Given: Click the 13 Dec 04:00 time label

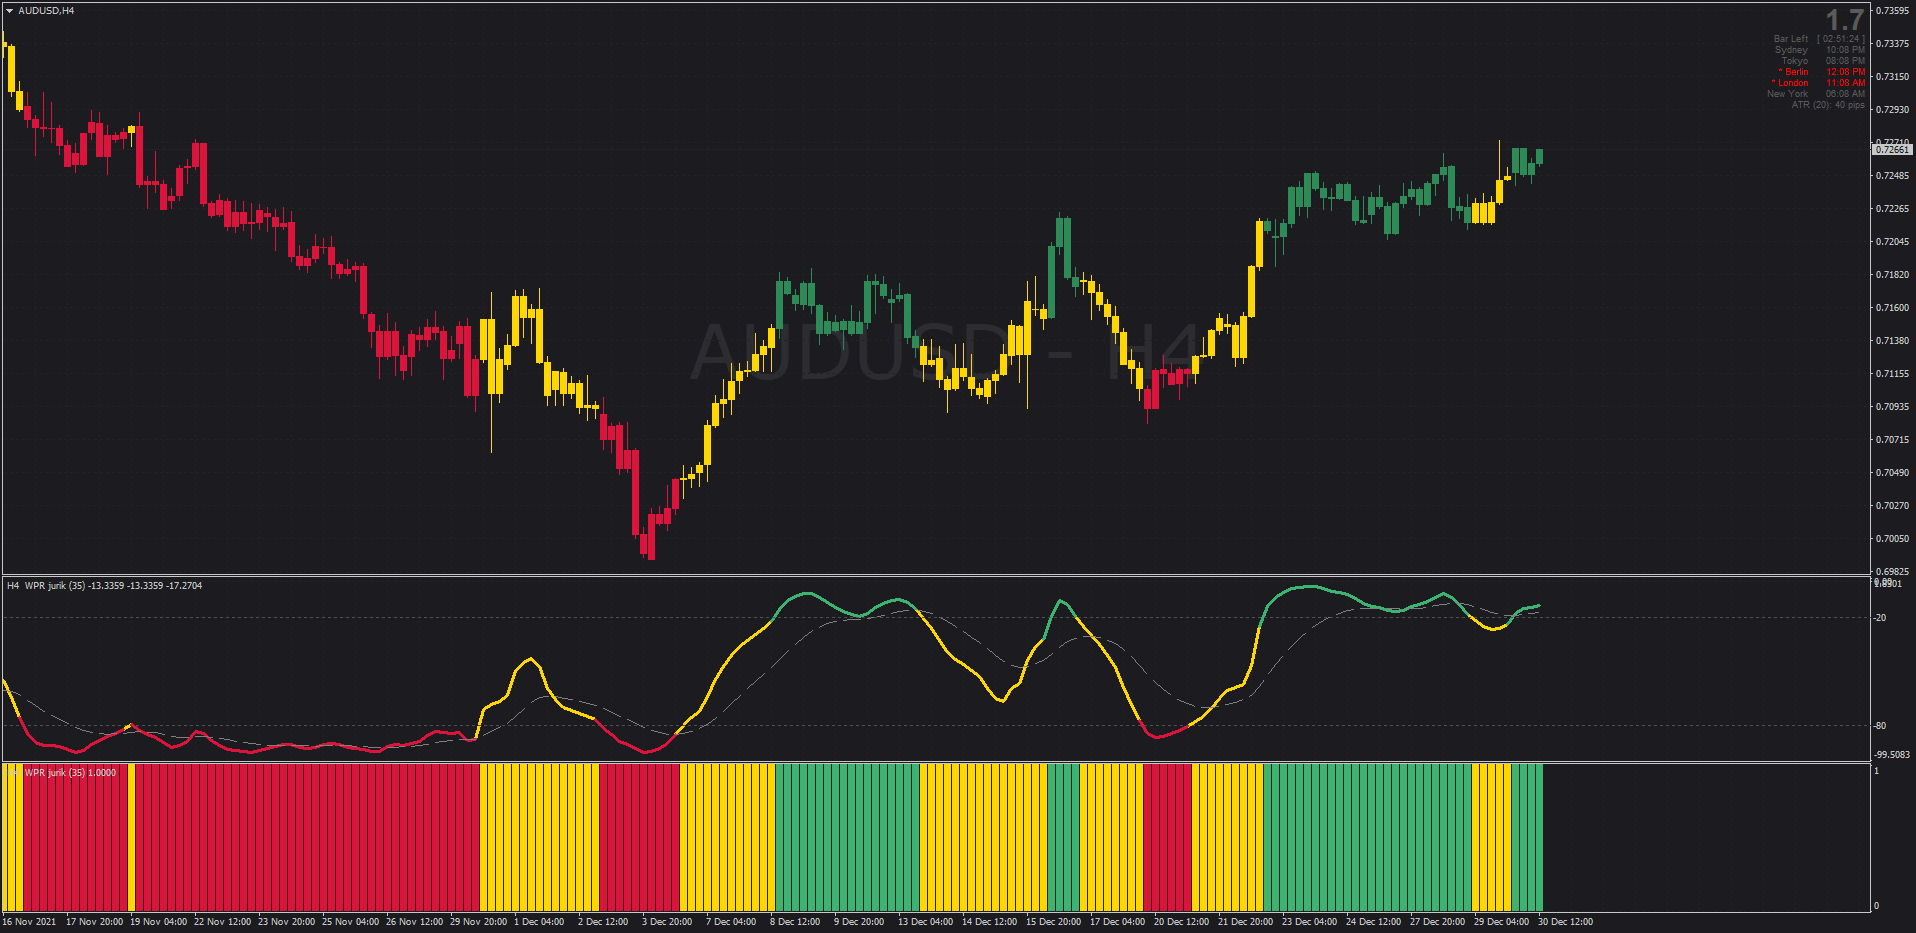Looking at the screenshot, I should (927, 922).
